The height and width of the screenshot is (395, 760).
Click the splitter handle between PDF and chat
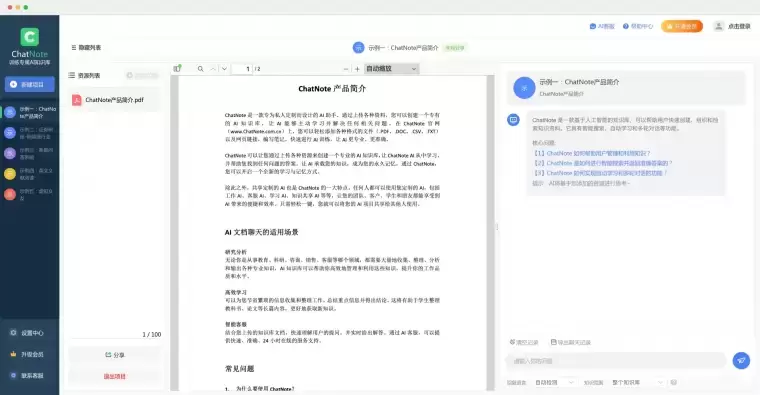tap(497, 227)
